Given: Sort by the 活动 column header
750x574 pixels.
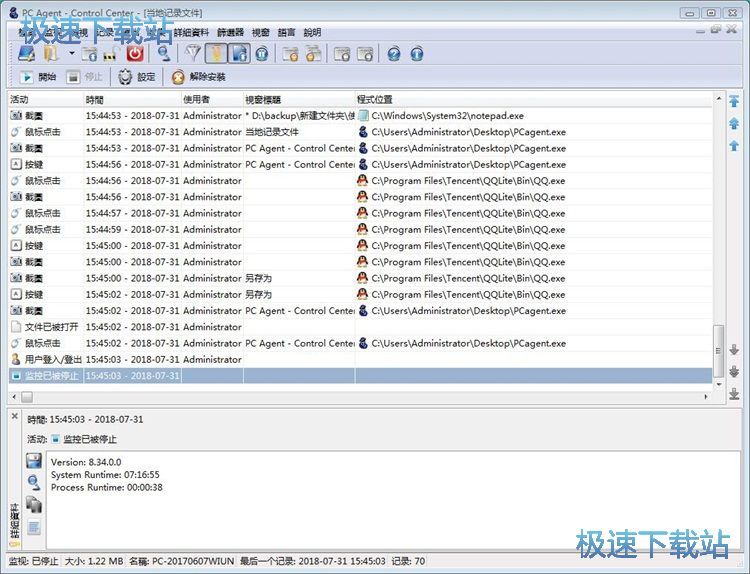Looking at the screenshot, I should (46, 99).
